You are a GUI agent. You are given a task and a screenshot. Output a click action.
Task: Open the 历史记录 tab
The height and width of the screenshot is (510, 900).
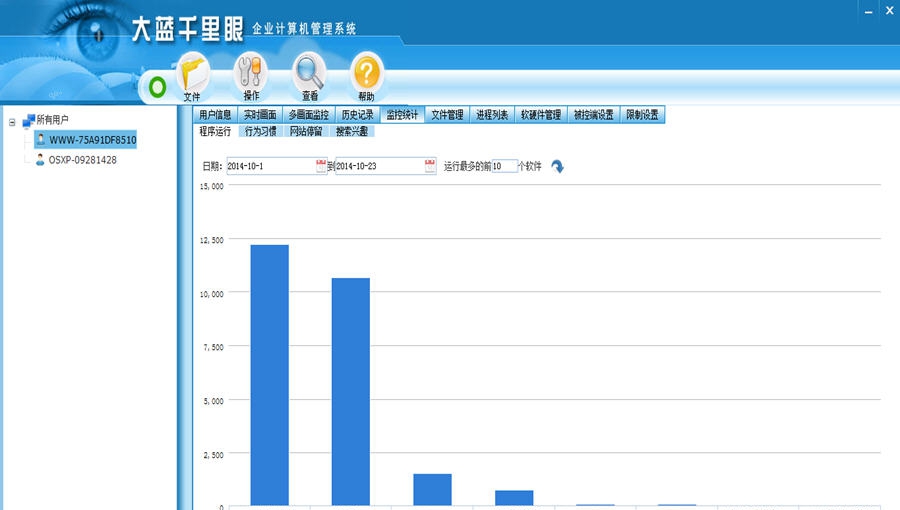[x=356, y=115]
